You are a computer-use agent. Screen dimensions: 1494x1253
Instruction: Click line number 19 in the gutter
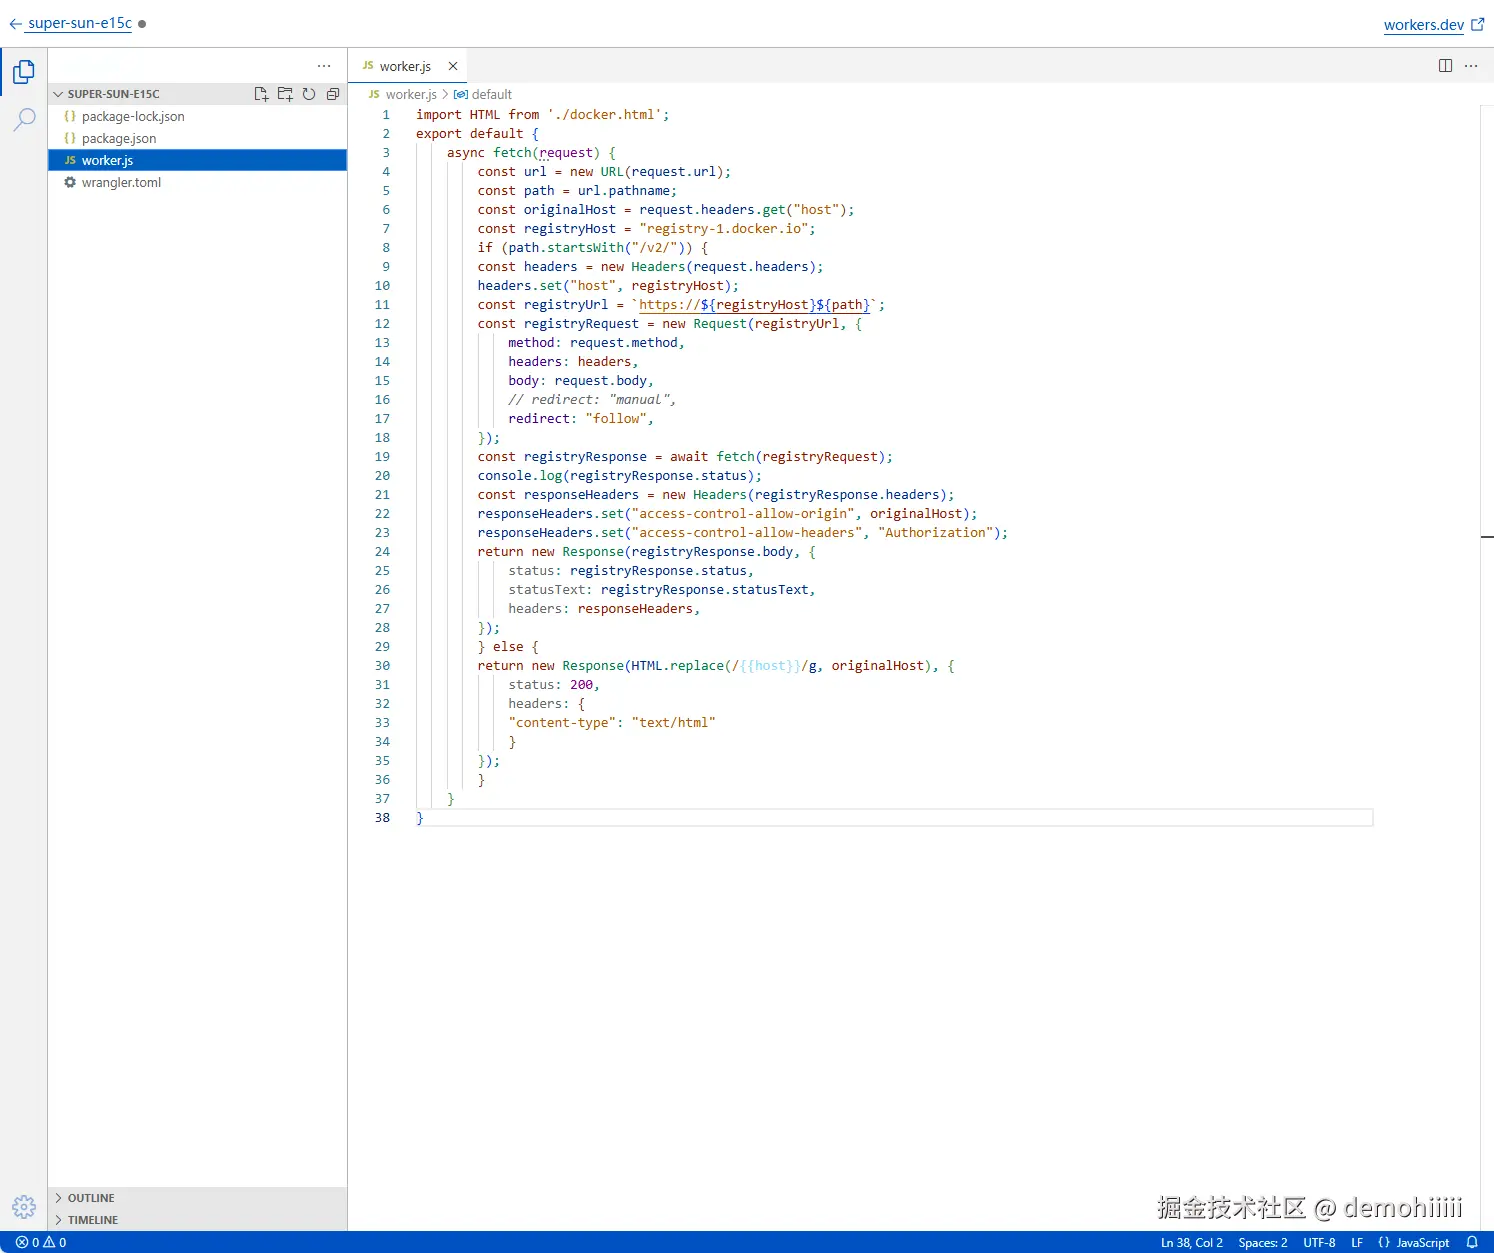click(382, 457)
